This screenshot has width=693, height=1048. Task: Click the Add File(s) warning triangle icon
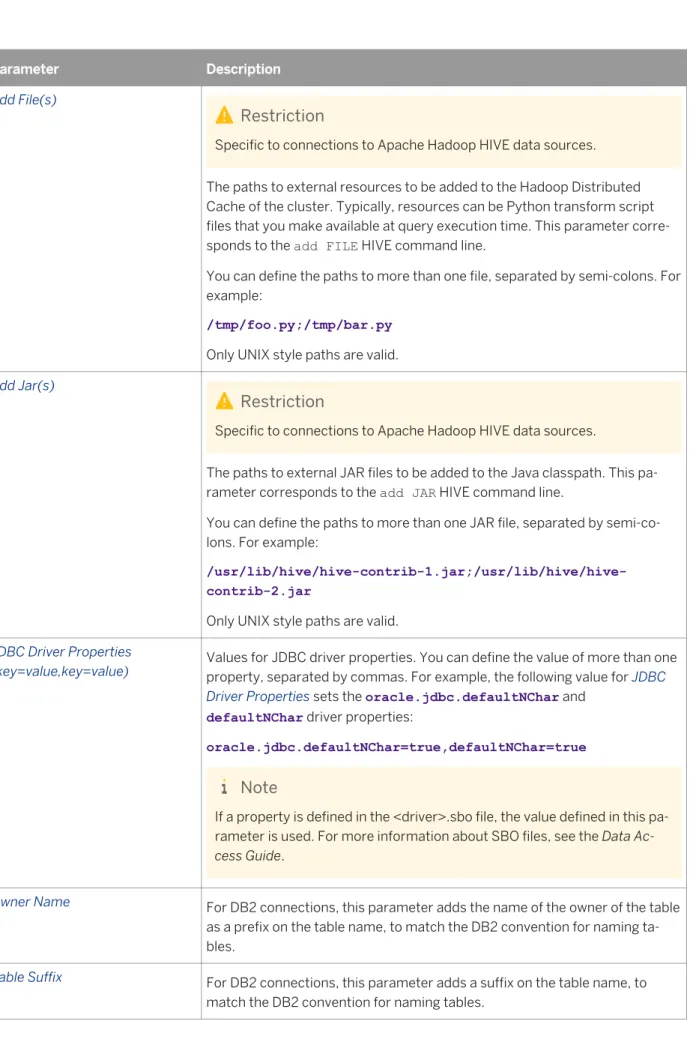click(x=225, y=116)
